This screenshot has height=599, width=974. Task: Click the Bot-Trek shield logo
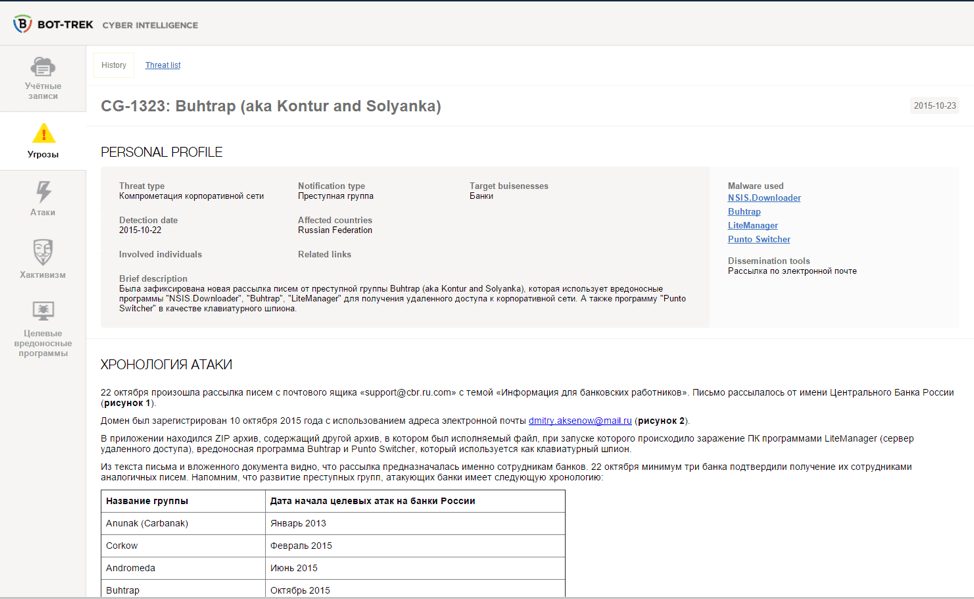click(x=22, y=24)
